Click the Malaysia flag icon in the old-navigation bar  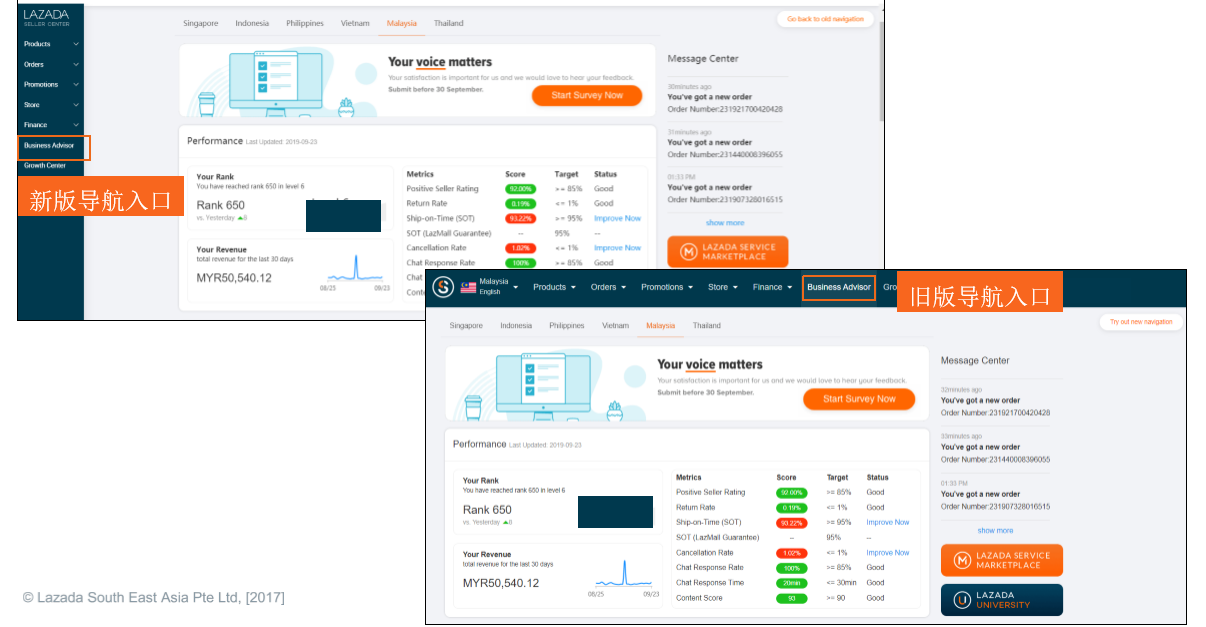pyautogui.click(x=468, y=287)
